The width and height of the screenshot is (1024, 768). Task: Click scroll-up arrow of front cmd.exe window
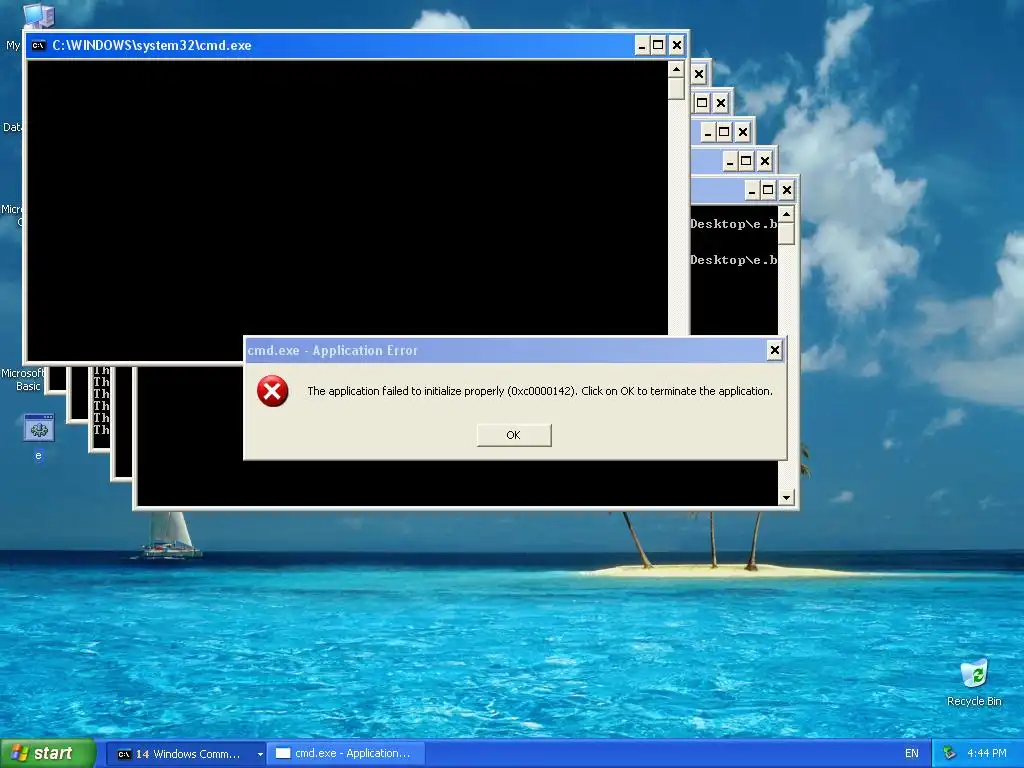point(676,69)
